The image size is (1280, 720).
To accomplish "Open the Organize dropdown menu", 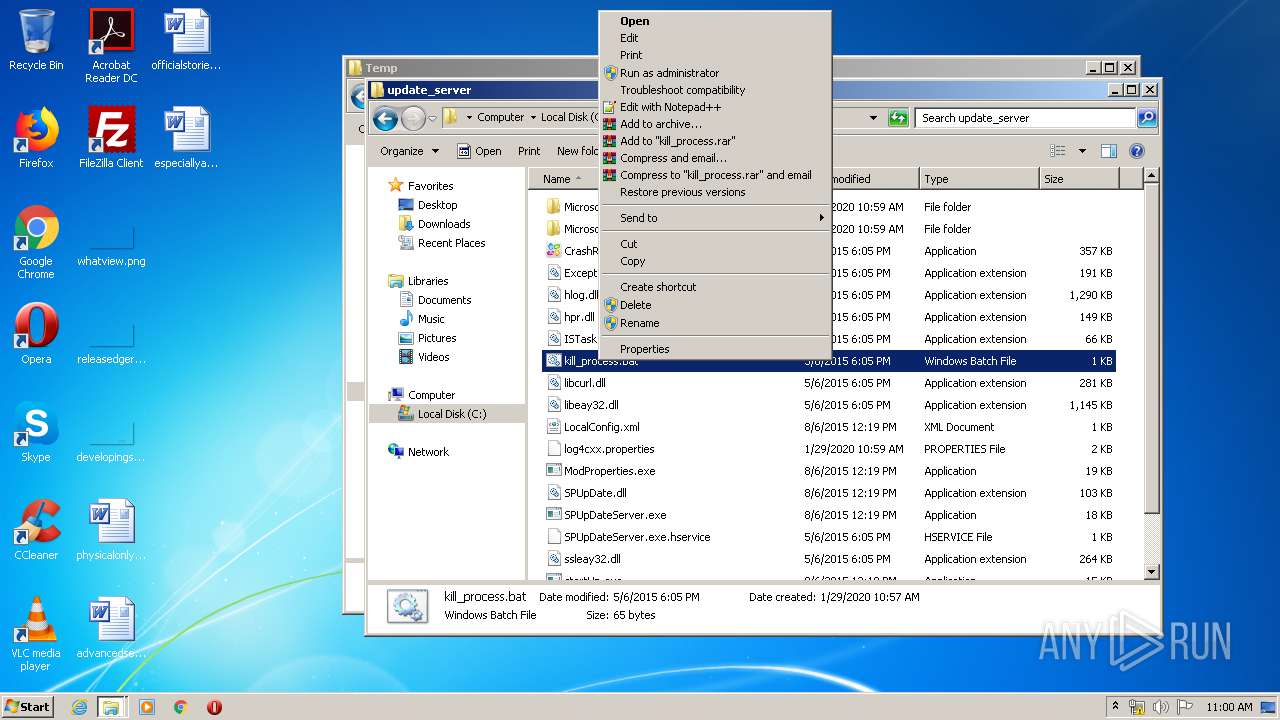I will point(409,151).
